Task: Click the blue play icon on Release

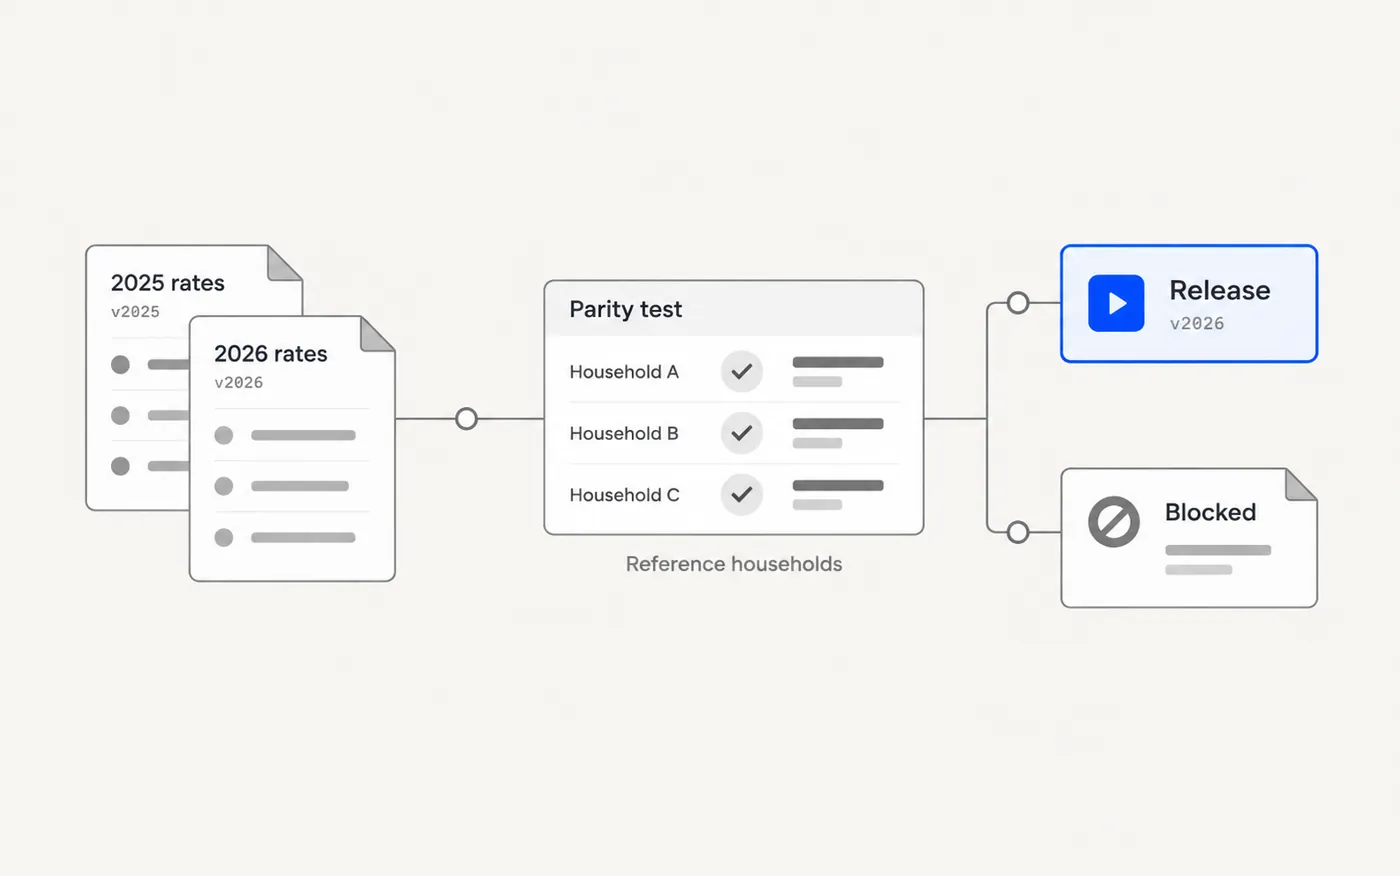Action: 1116,303
